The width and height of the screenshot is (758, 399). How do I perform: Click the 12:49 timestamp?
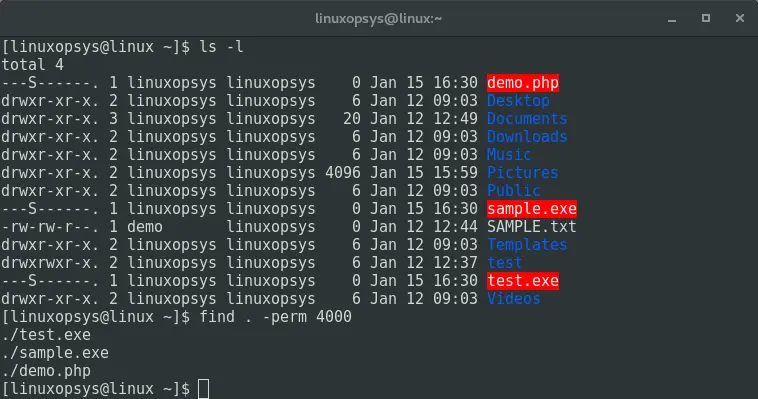(455, 118)
